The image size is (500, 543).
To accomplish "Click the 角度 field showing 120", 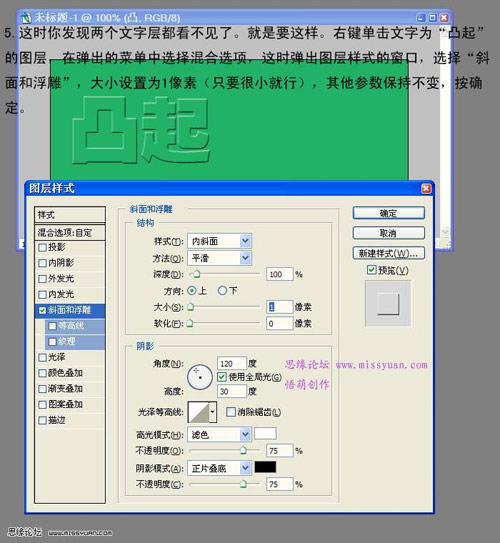I will click(x=232, y=364).
